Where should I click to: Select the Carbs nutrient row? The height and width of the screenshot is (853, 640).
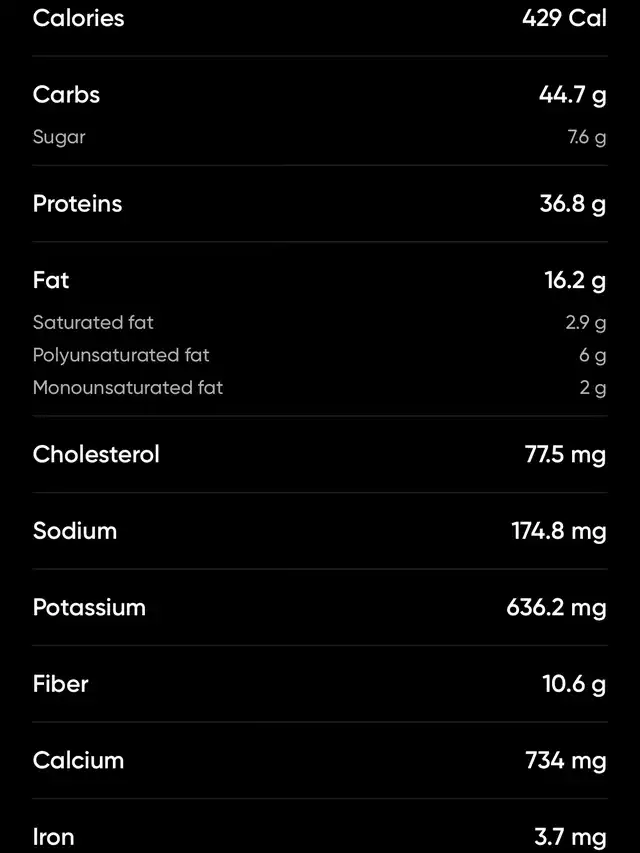click(x=320, y=95)
